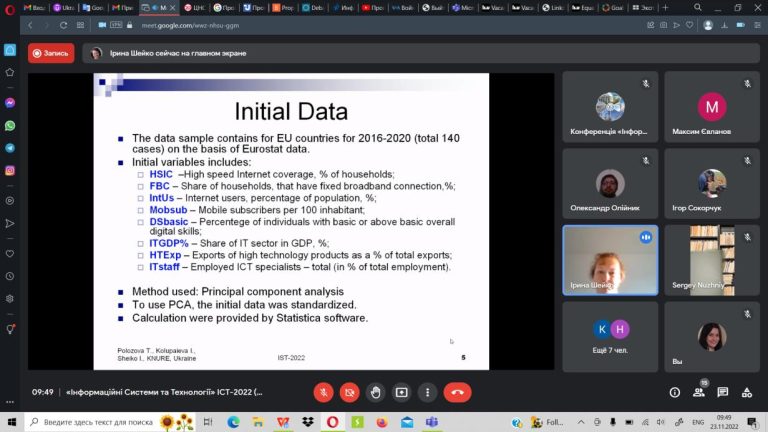Switch to the first Gmail browser tab

coord(34,8)
